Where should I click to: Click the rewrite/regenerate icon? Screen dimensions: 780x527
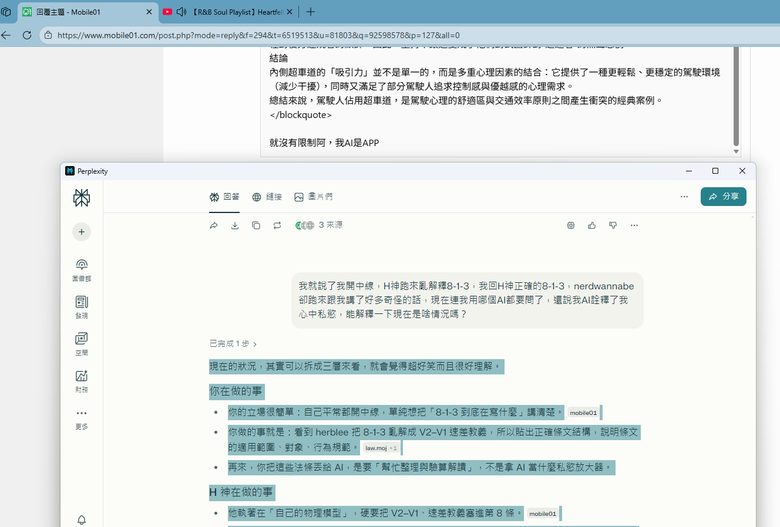click(x=277, y=225)
